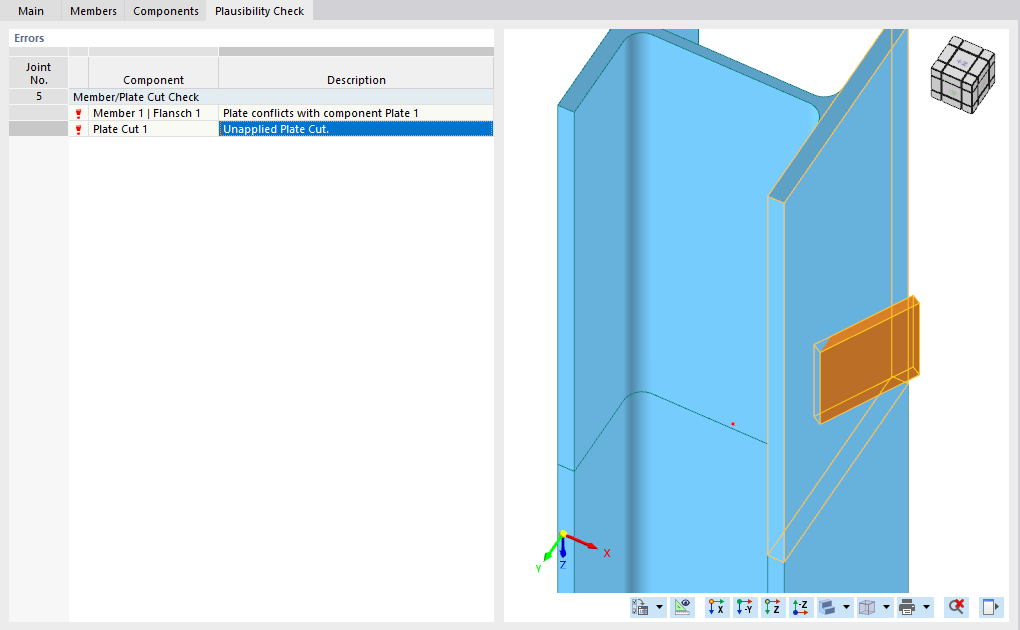Click the coordinate axis origin in viewport
This screenshot has height=630, width=1020.
pos(563,534)
